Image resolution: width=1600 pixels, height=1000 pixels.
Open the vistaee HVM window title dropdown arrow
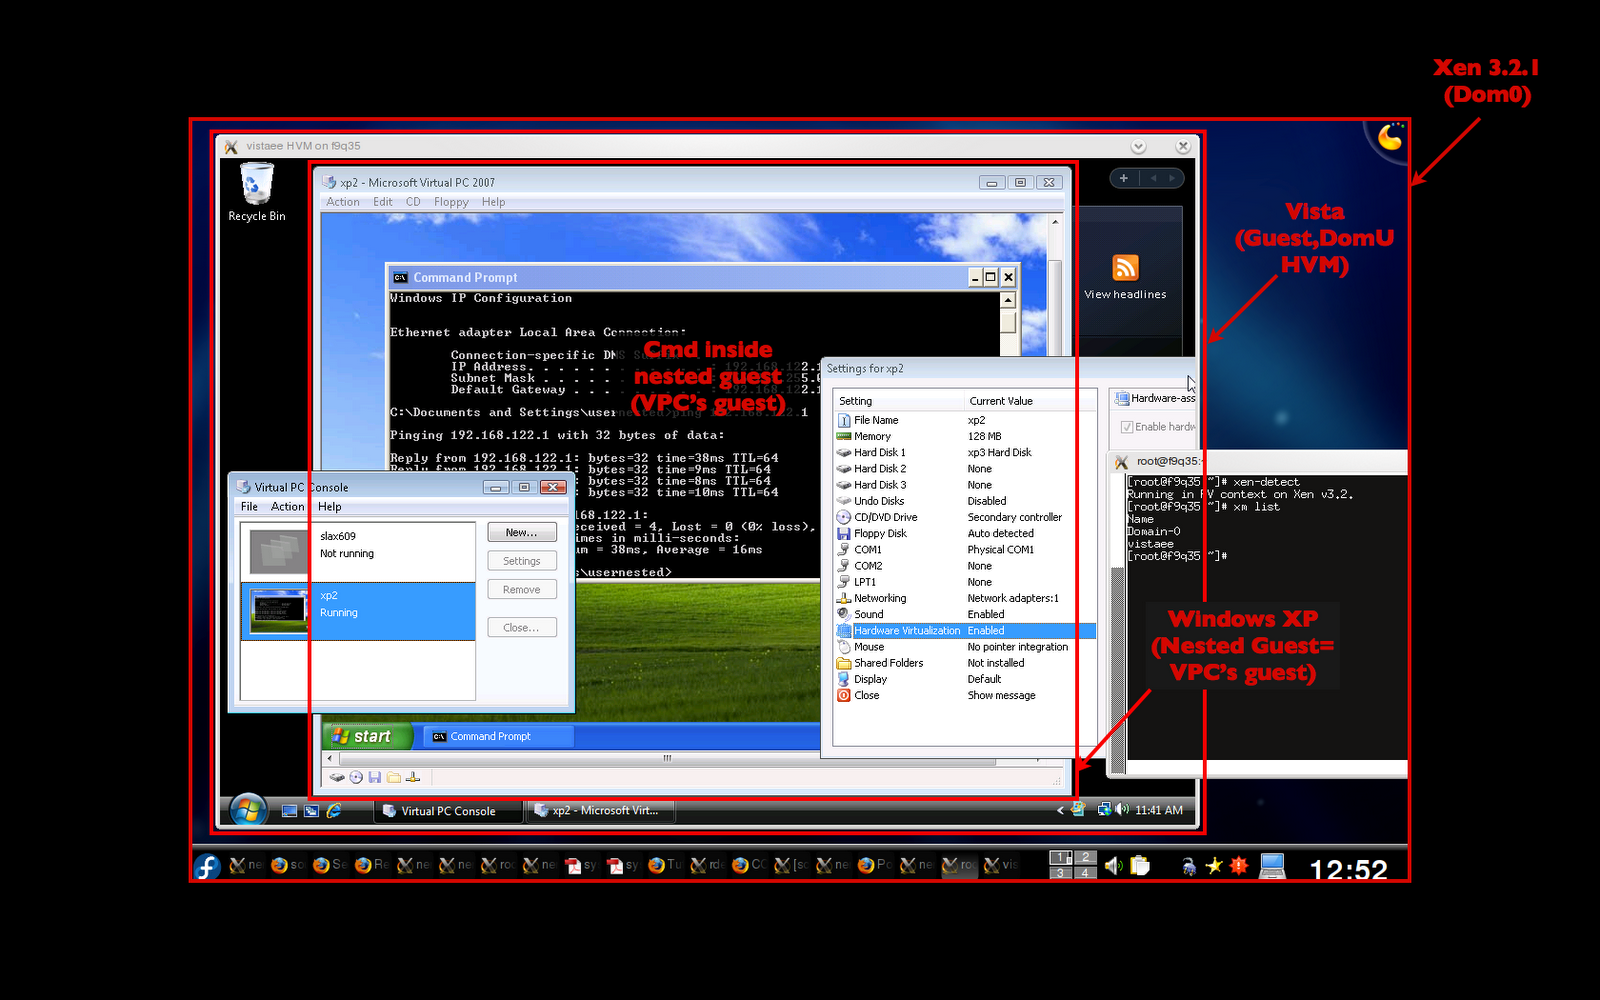pos(1138,146)
